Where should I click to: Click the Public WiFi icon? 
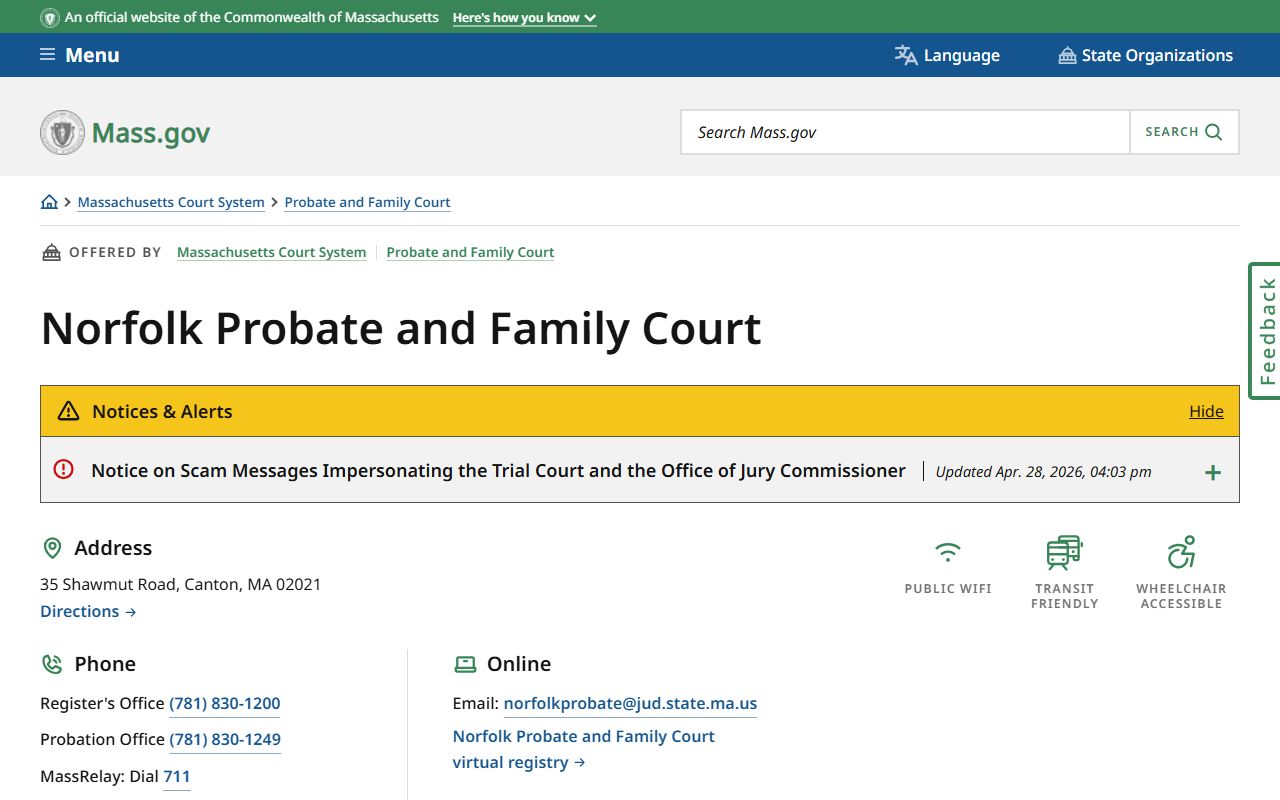click(x=948, y=551)
